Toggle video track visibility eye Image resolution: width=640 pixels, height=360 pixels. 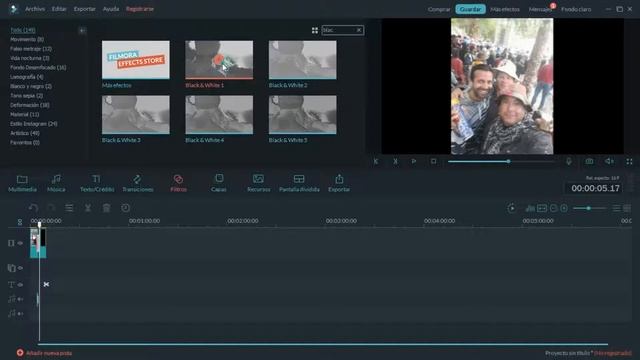coord(20,243)
